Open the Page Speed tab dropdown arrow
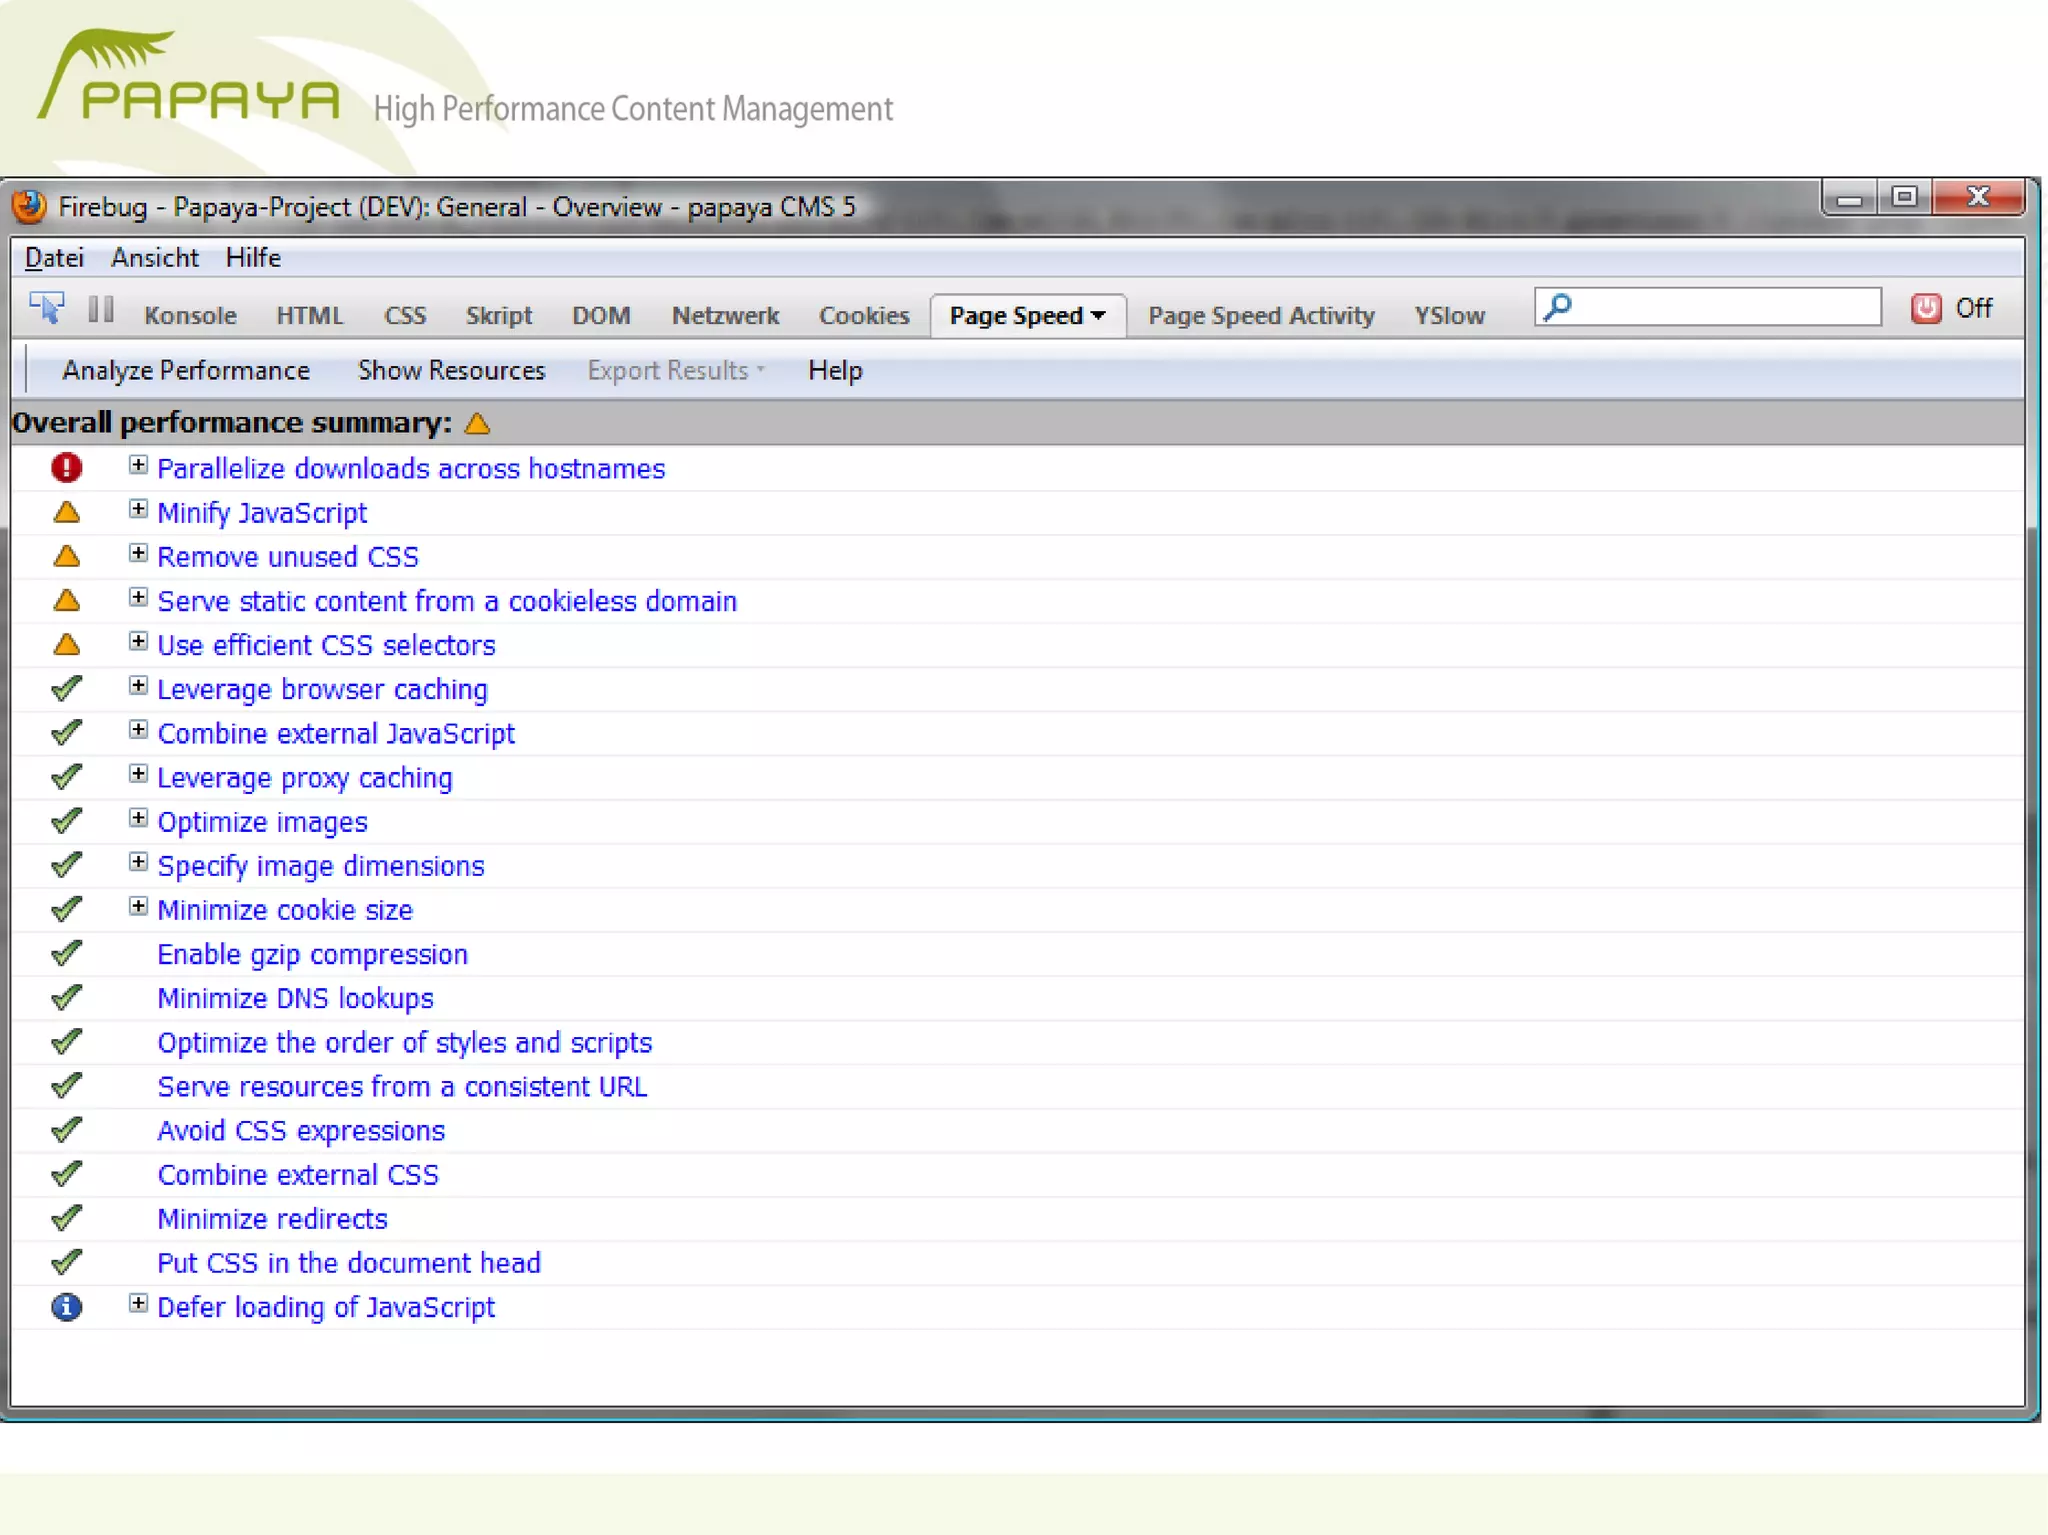This screenshot has width=2048, height=1535. [1098, 316]
